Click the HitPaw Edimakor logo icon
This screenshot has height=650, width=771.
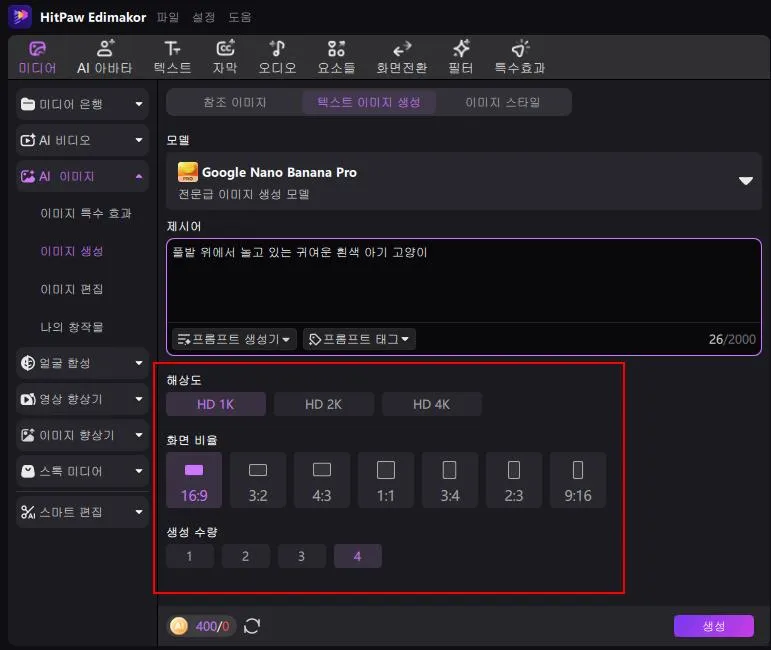pyautogui.click(x=20, y=17)
